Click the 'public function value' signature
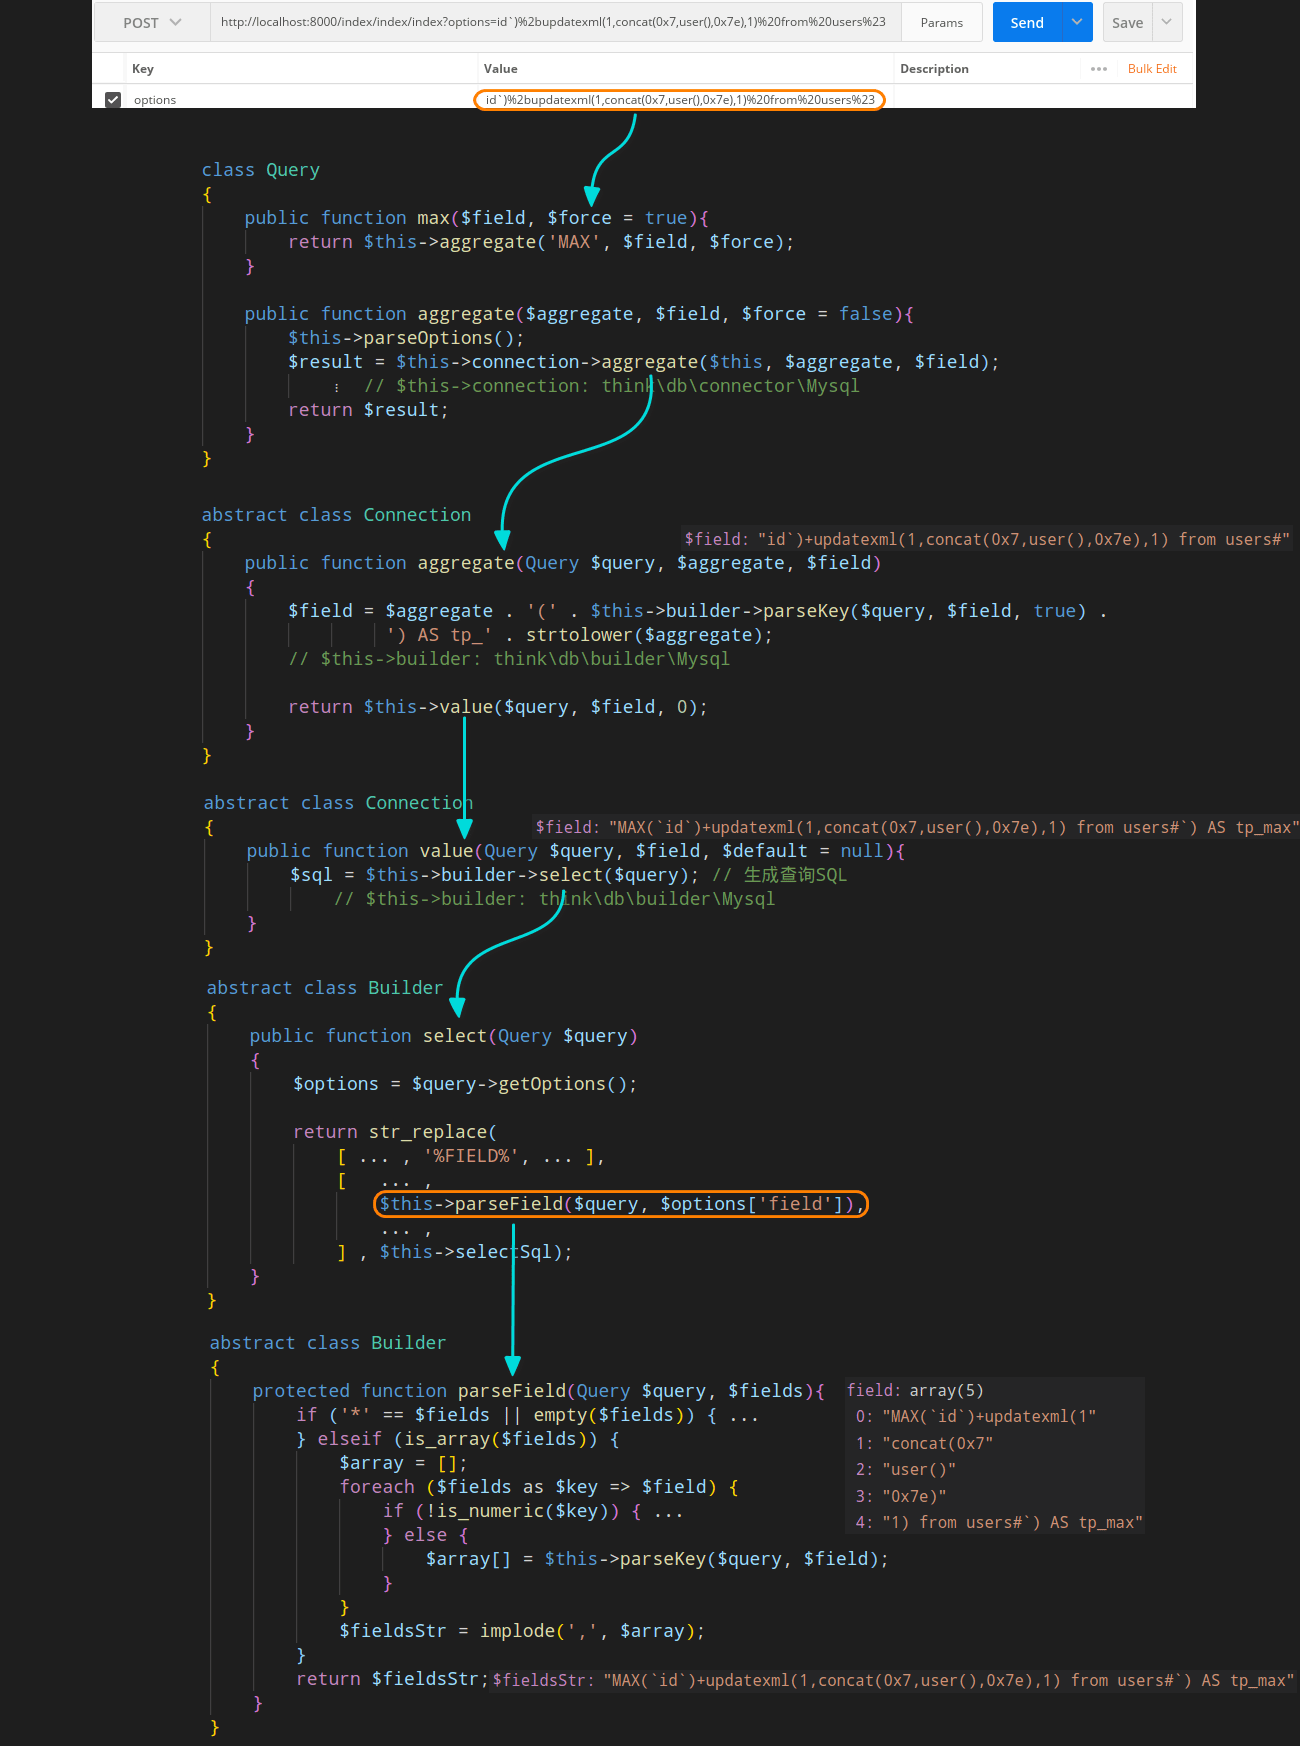Screen dimensions: 1300x1746 (x=576, y=851)
